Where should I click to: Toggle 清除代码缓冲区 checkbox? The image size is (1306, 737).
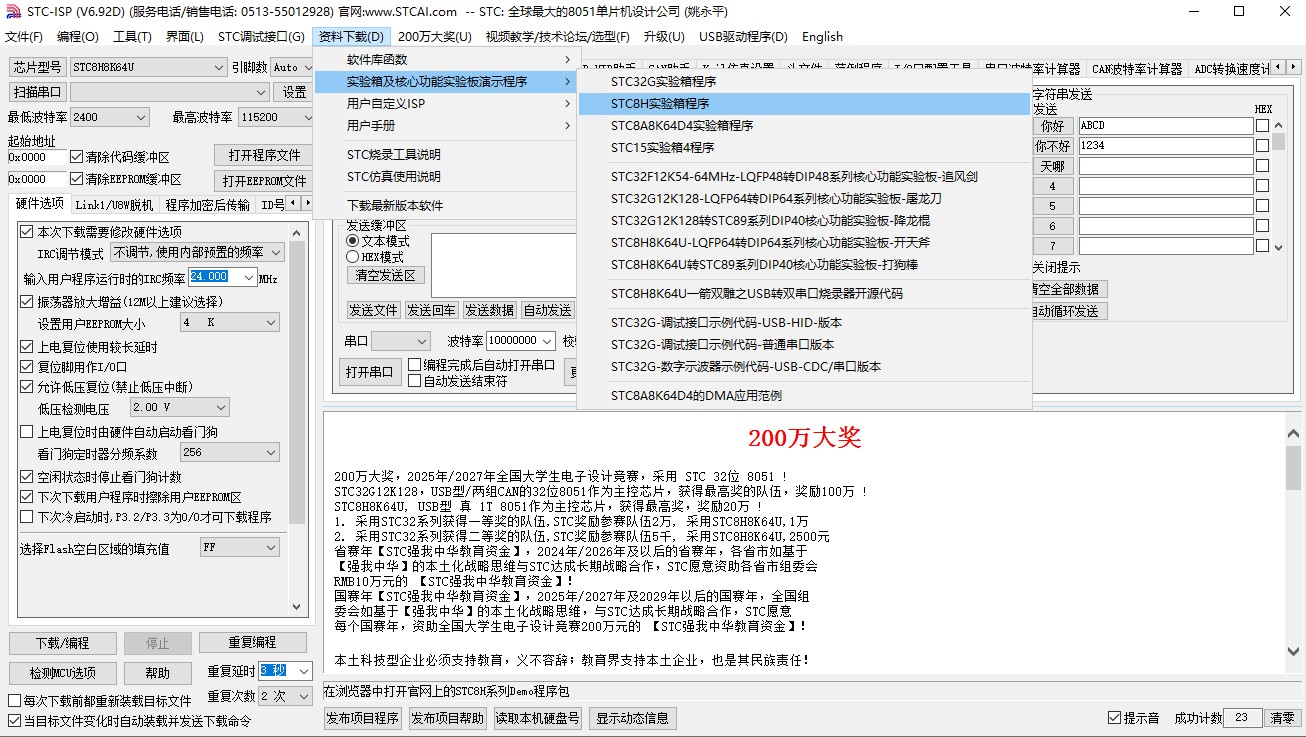point(77,157)
